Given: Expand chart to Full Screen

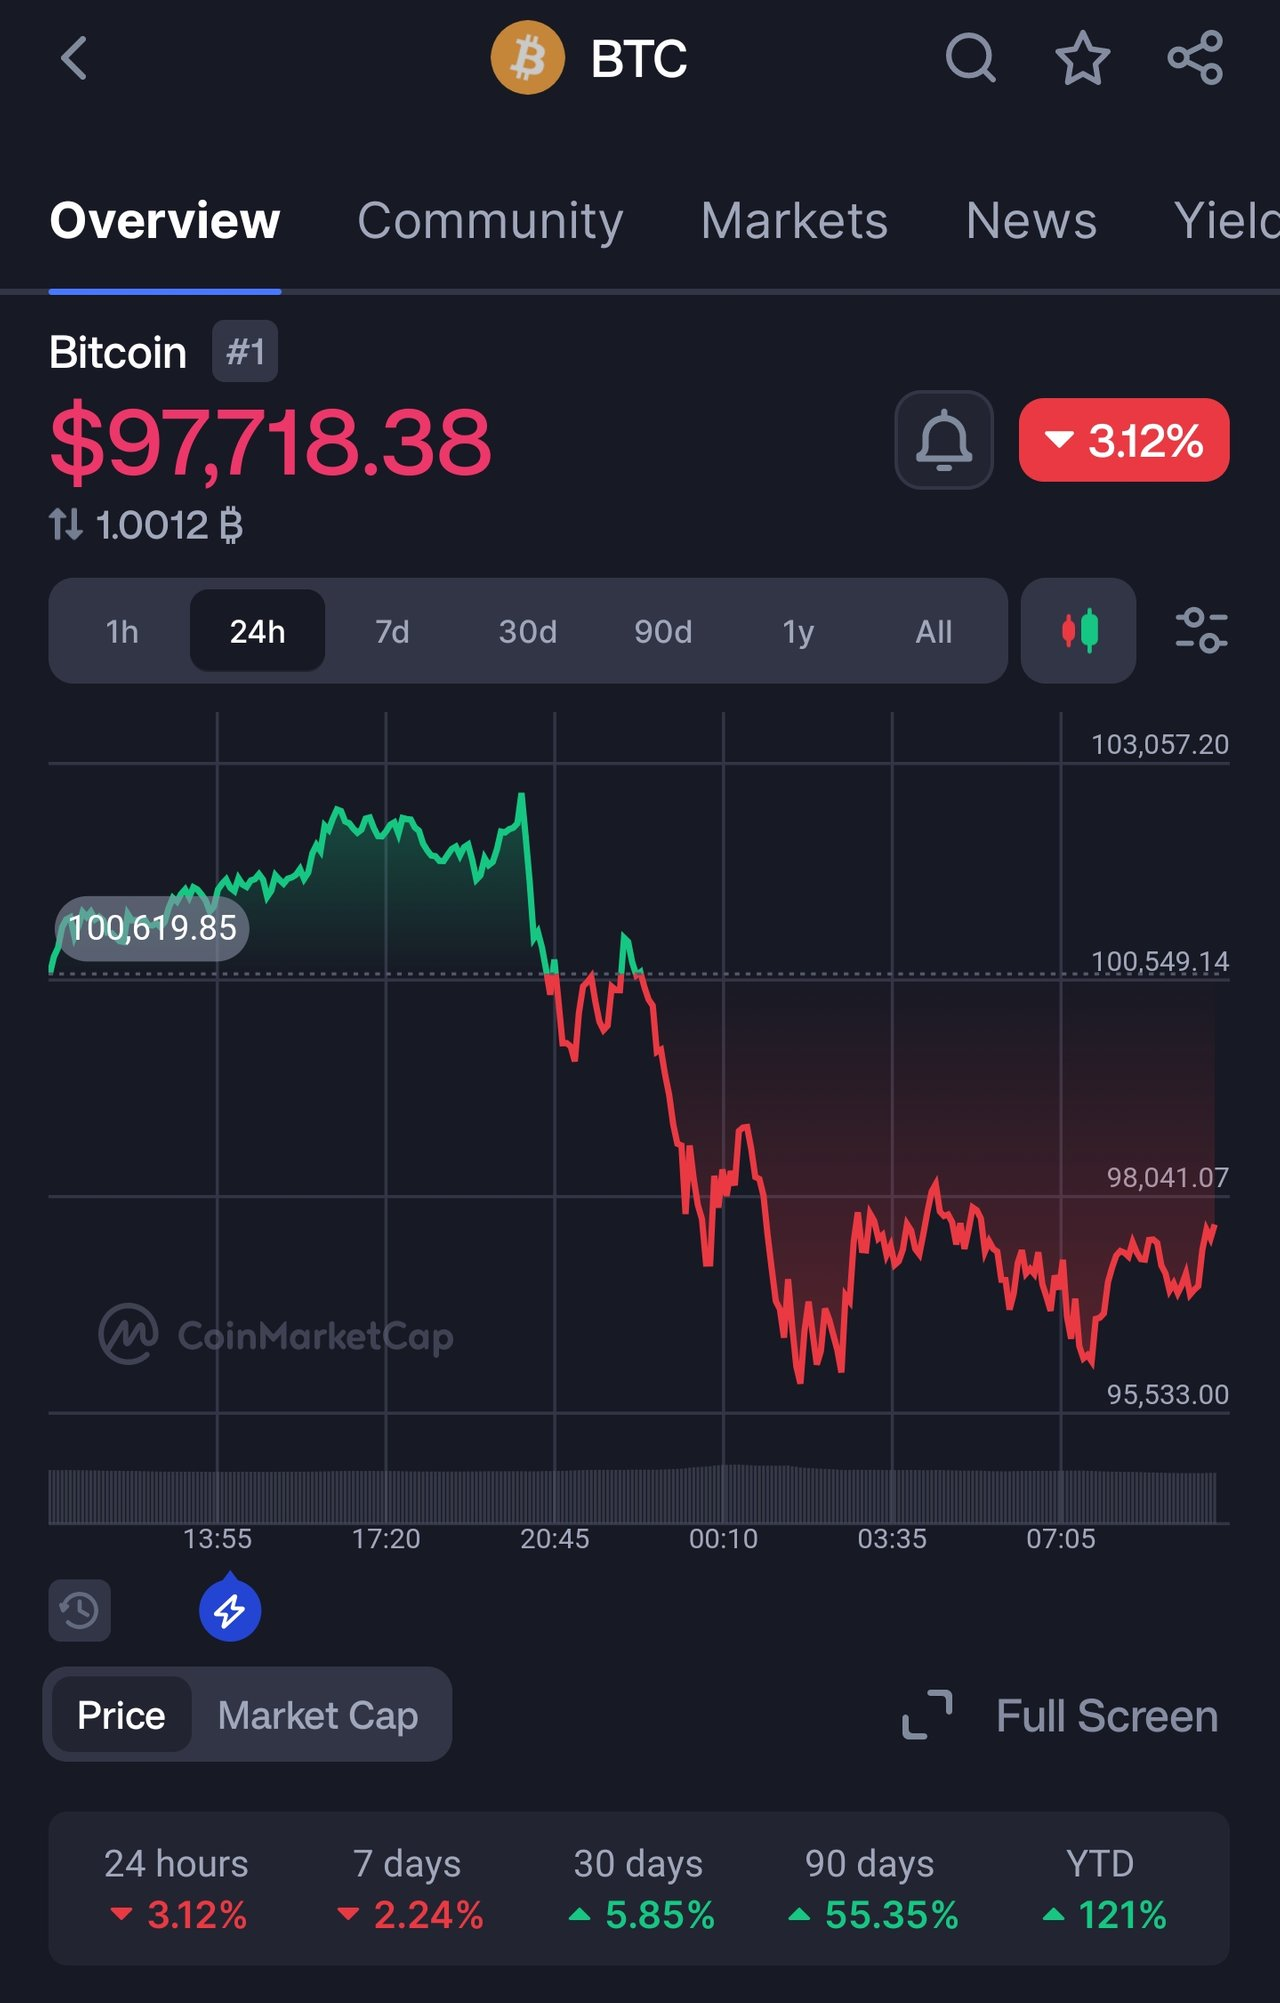Looking at the screenshot, I should click(1060, 1715).
